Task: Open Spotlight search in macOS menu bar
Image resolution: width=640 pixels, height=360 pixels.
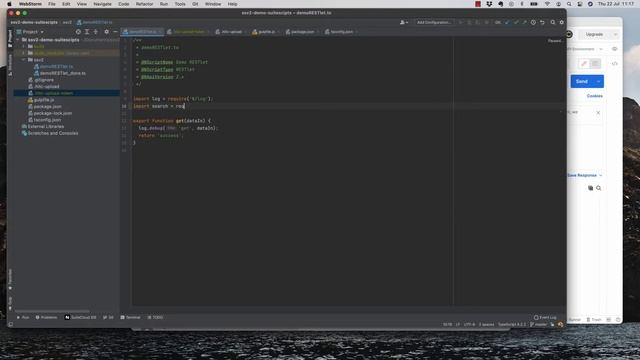Action: pos(569,4)
